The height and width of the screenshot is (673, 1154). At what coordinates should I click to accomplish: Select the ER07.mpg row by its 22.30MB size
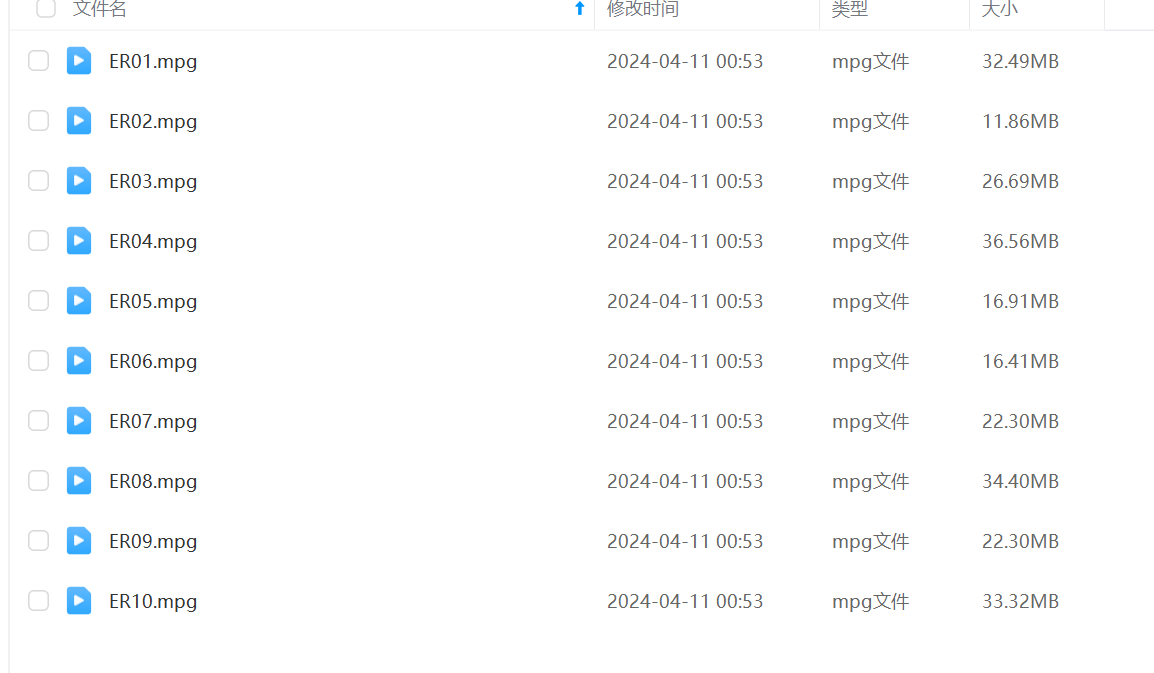1020,421
